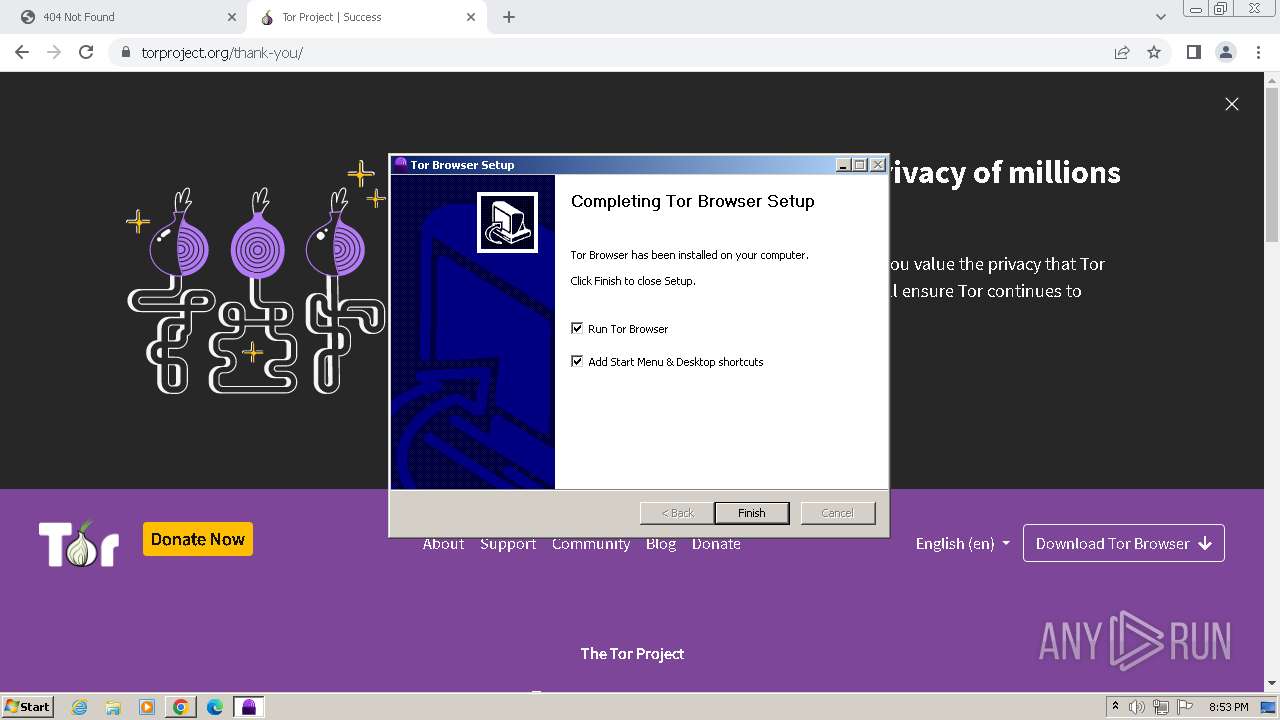Switch to Chrome on the taskbar

(180, 707)
